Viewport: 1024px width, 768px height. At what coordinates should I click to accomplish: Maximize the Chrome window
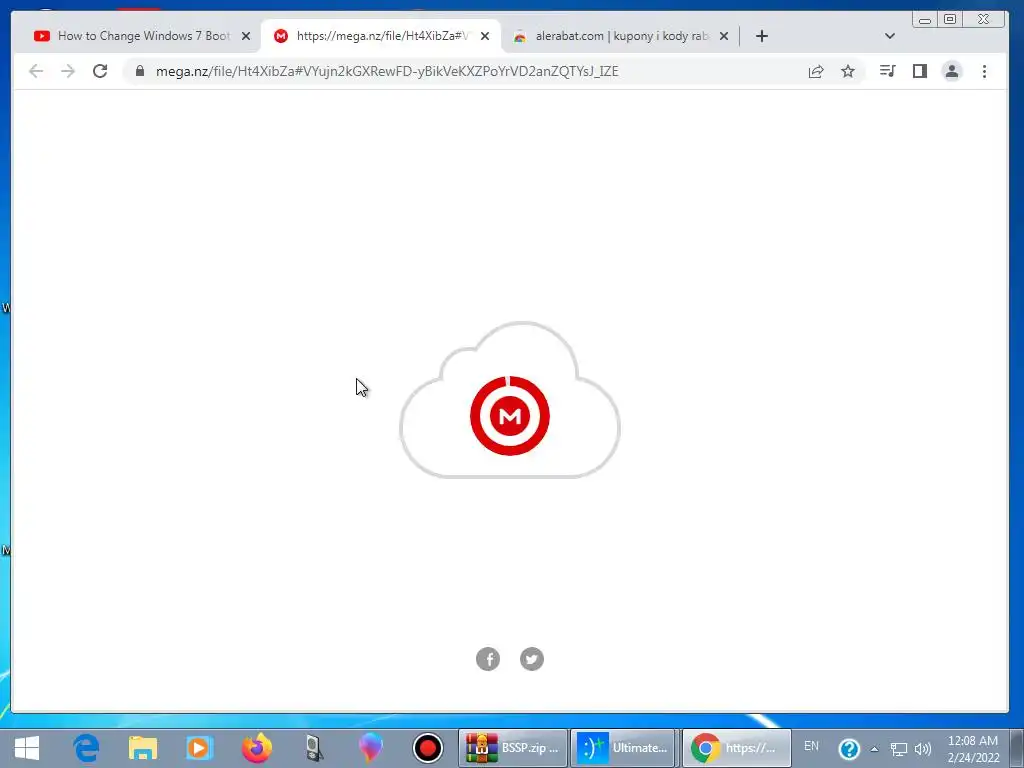click(950, 20)
